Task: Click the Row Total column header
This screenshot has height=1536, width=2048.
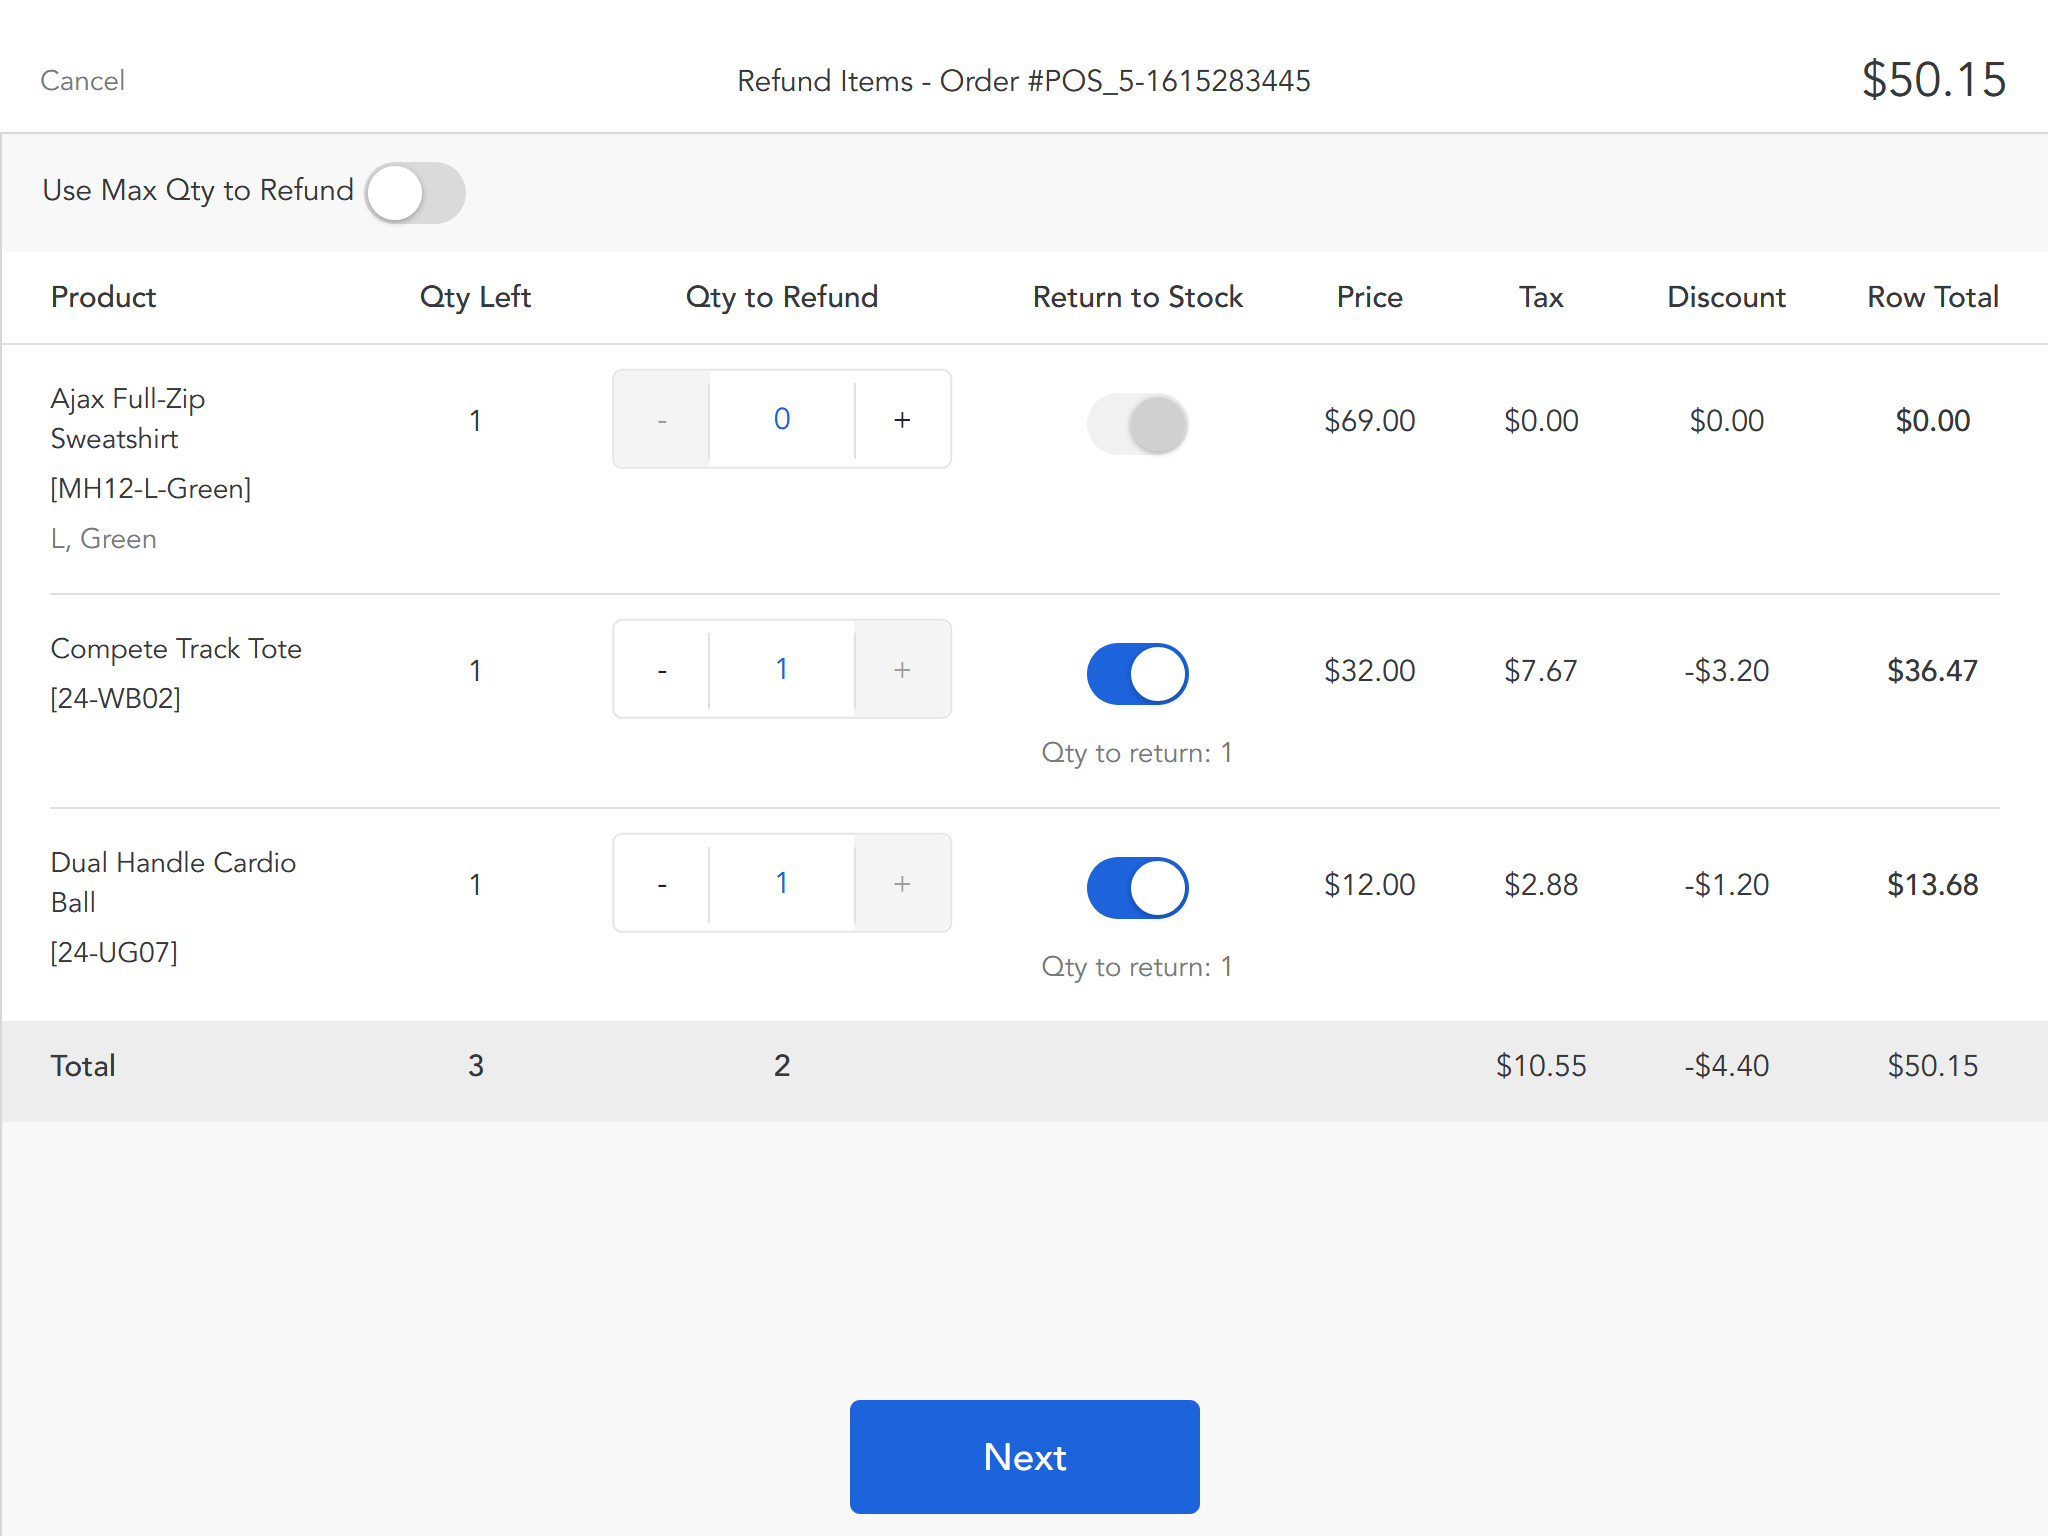Action: pos(1932,297)
